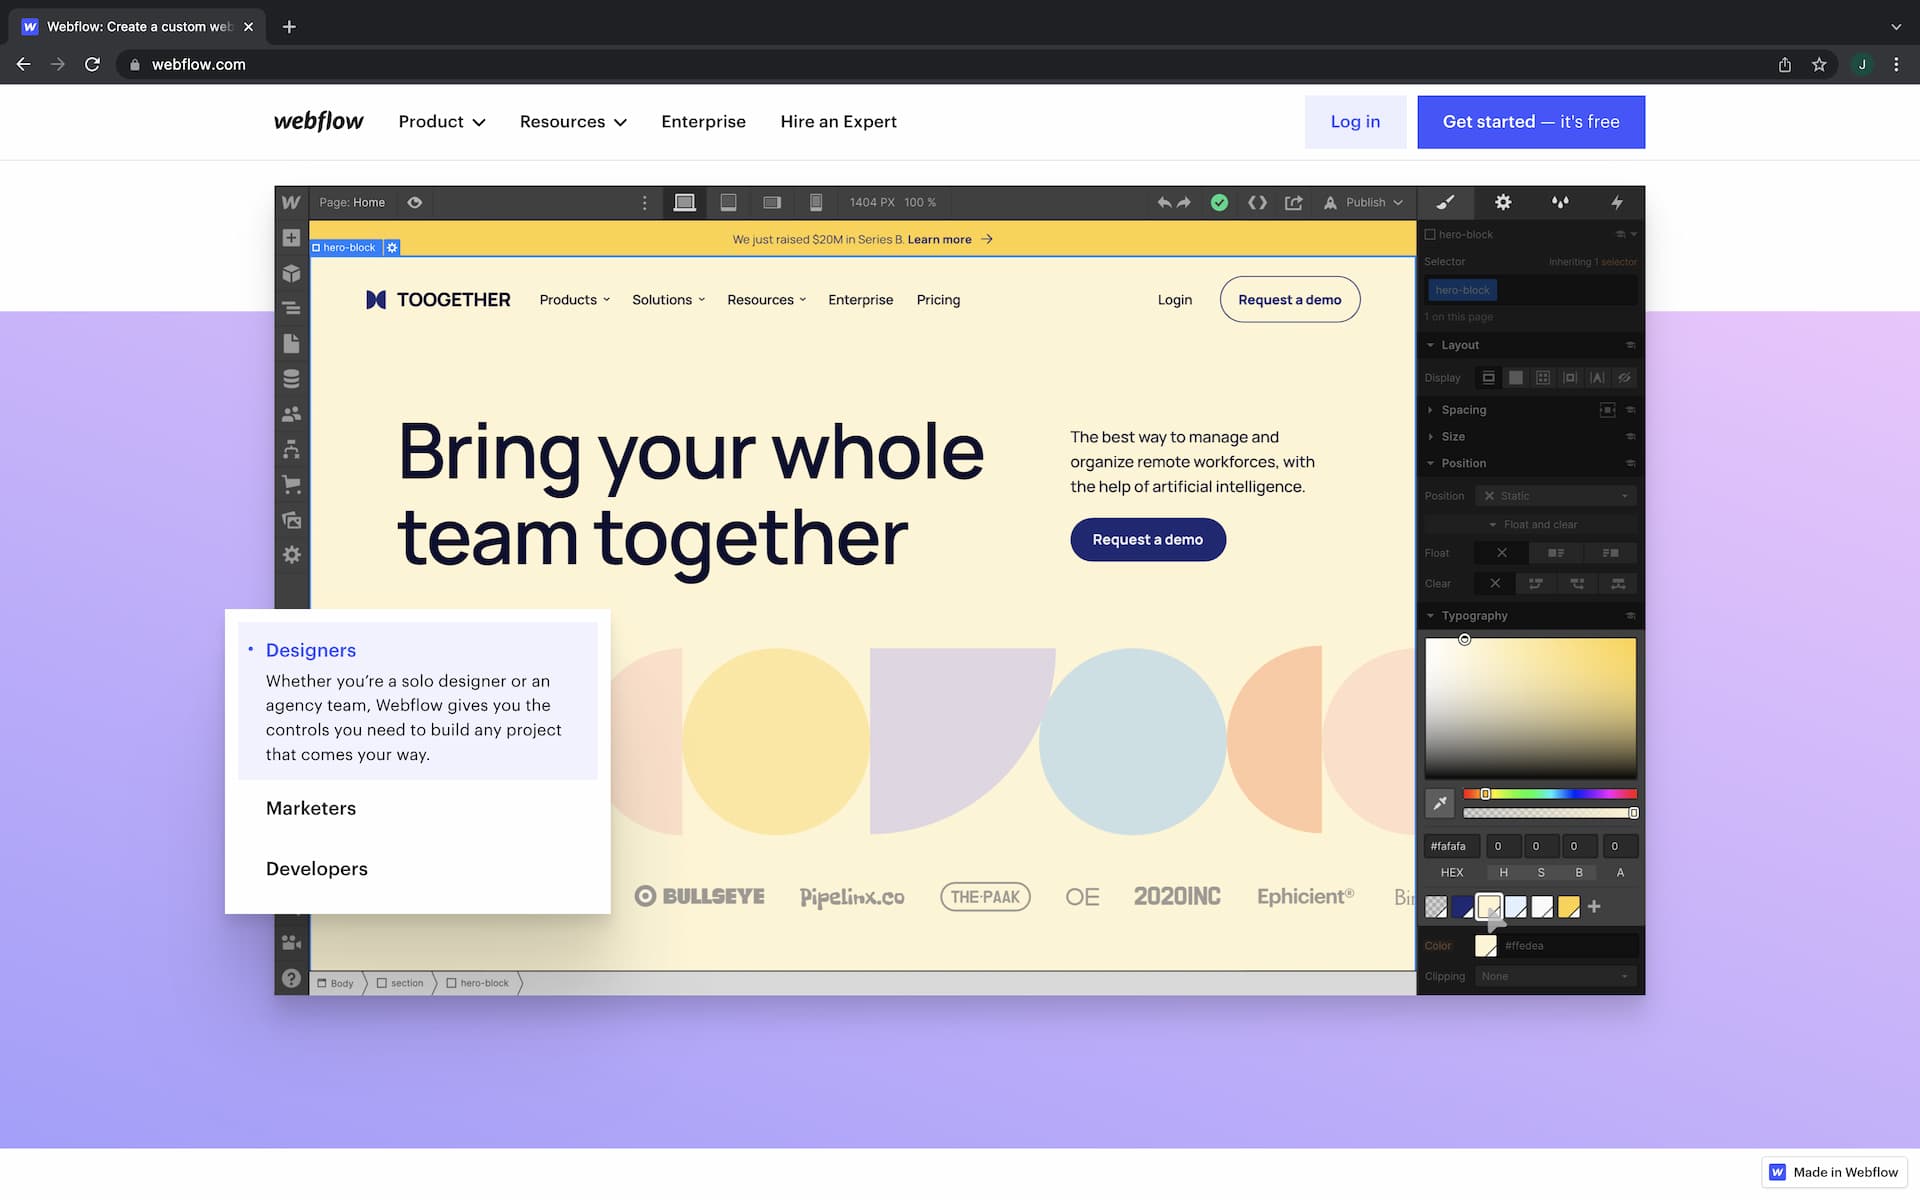Expand the Size section

click(1452, 437)
